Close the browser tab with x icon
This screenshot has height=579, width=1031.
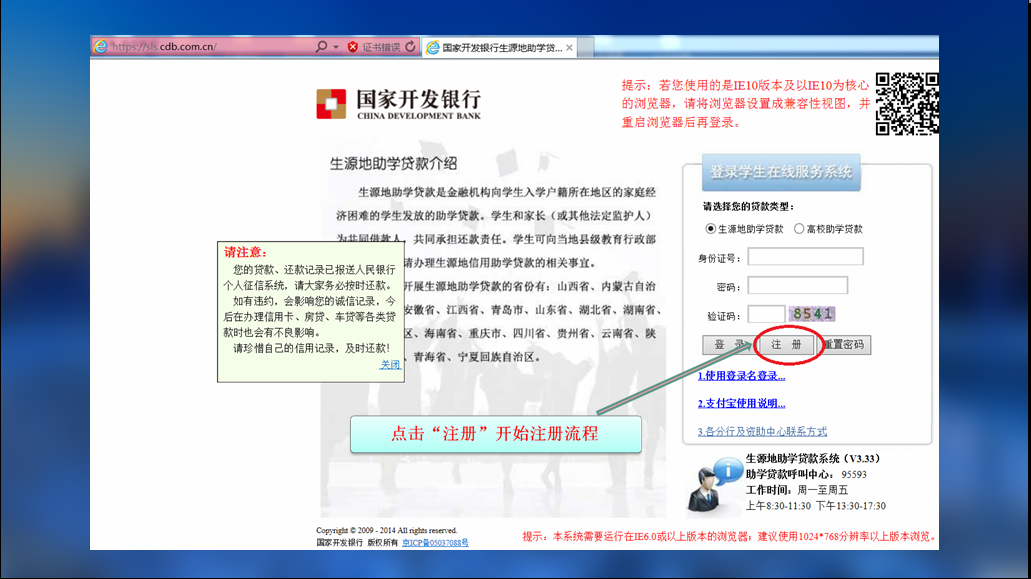(x=570, y=47)
